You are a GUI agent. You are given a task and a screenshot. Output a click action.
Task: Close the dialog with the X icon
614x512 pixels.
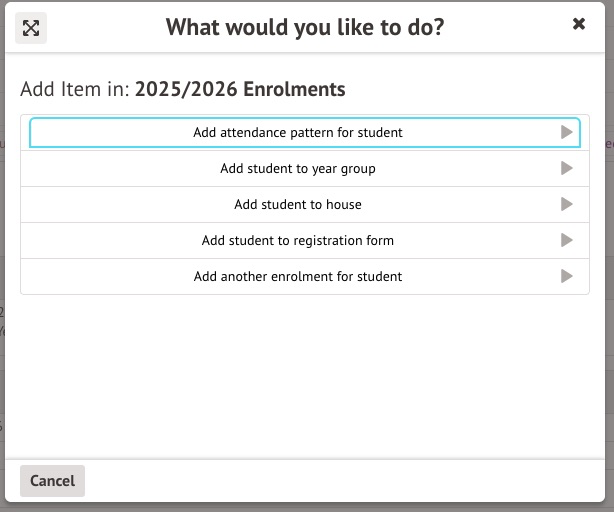pos(579,25)
